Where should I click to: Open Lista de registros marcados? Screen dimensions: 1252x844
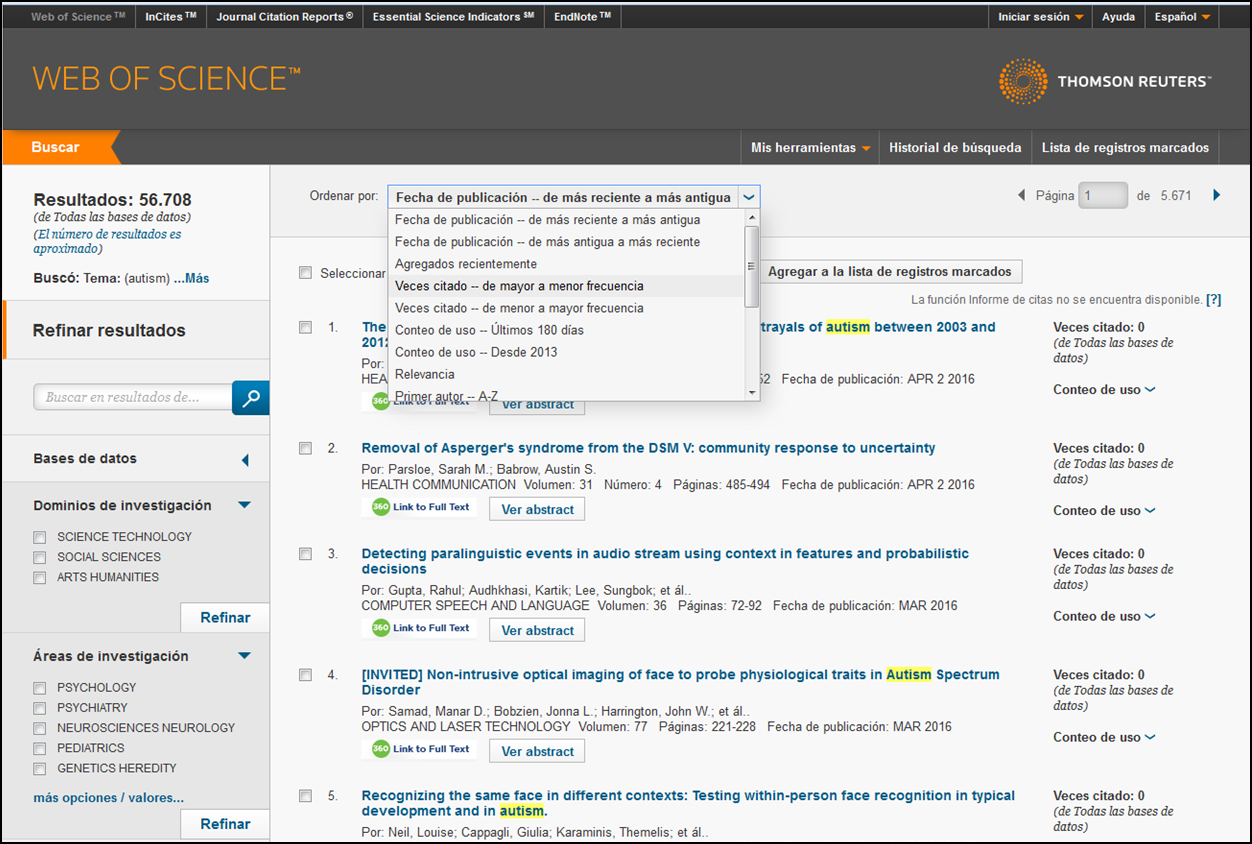[1125, 148]
